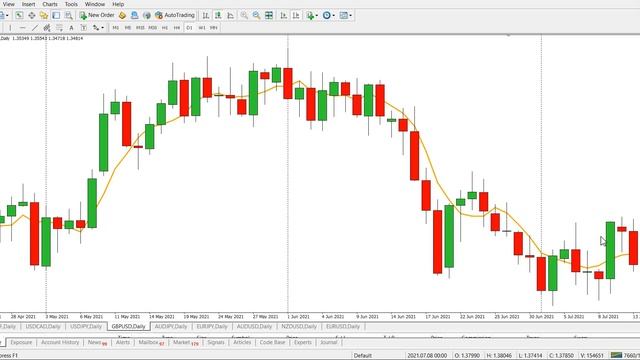Viewport: 640px width, 360px height.
Task: Switch chart to candlesticks style
Action: pyautogui.click(x=218, y=16)
